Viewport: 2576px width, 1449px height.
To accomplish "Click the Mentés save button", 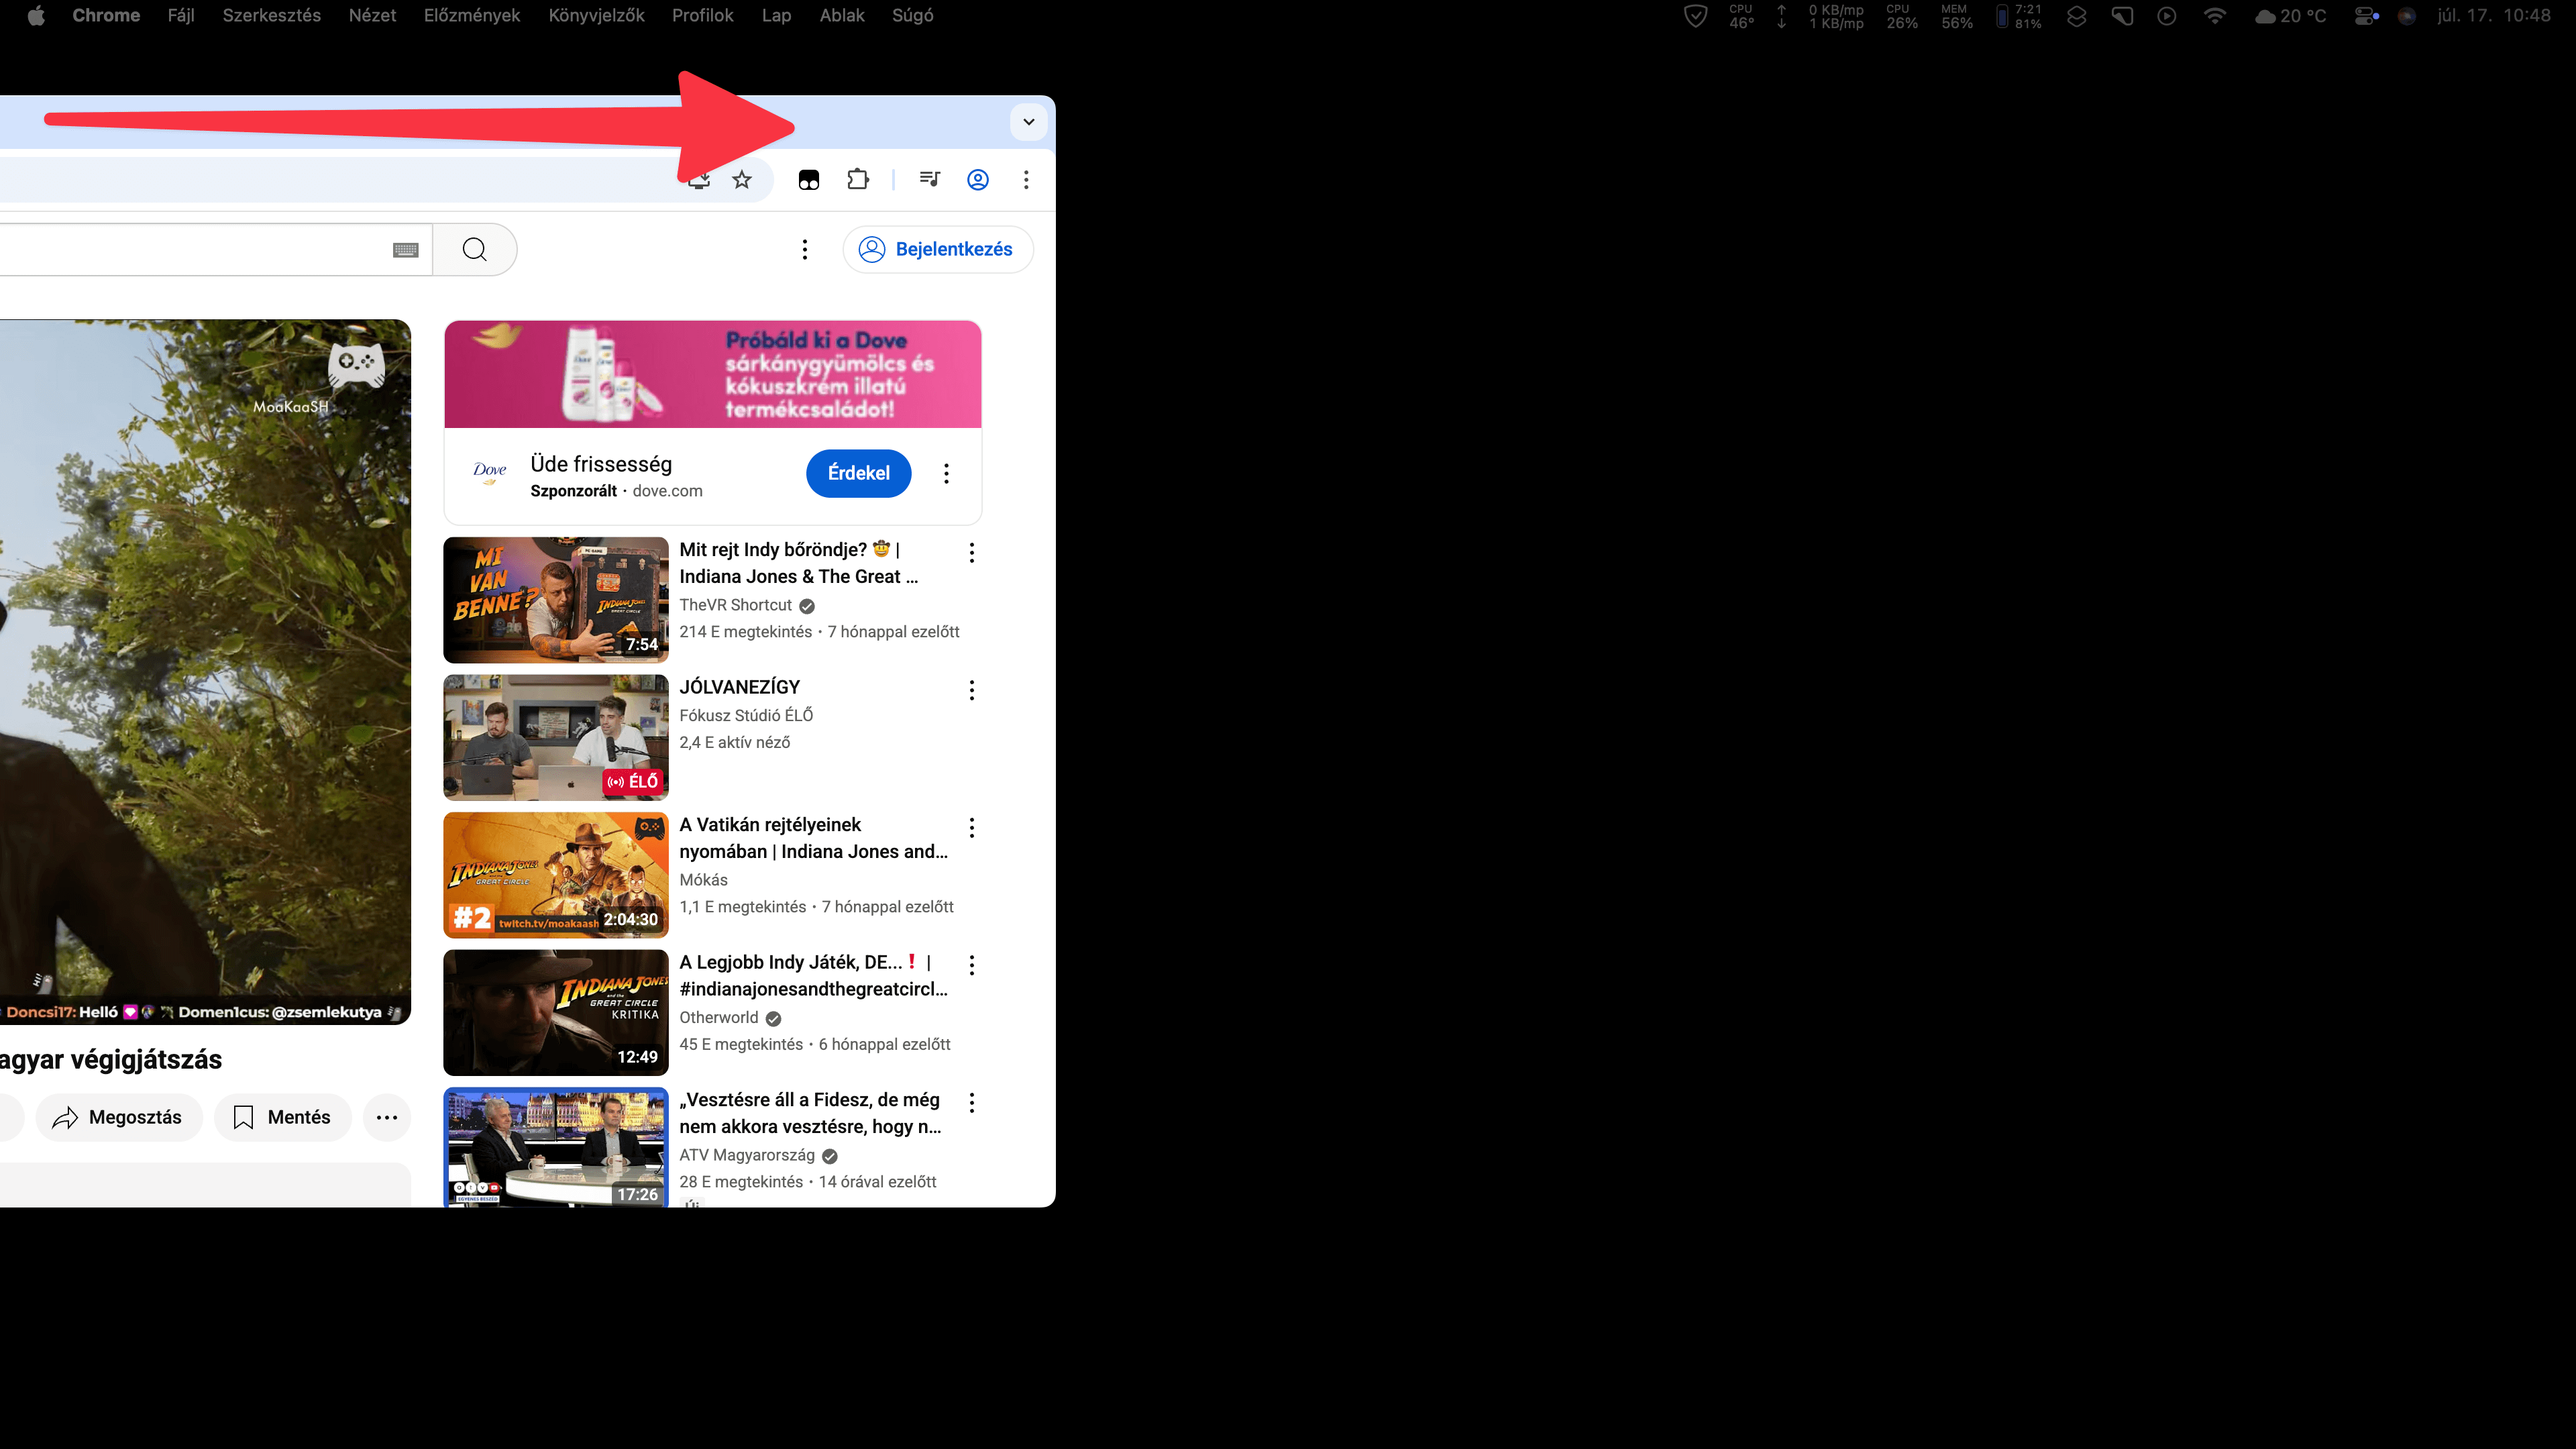I will click(x=282, y=1118).
